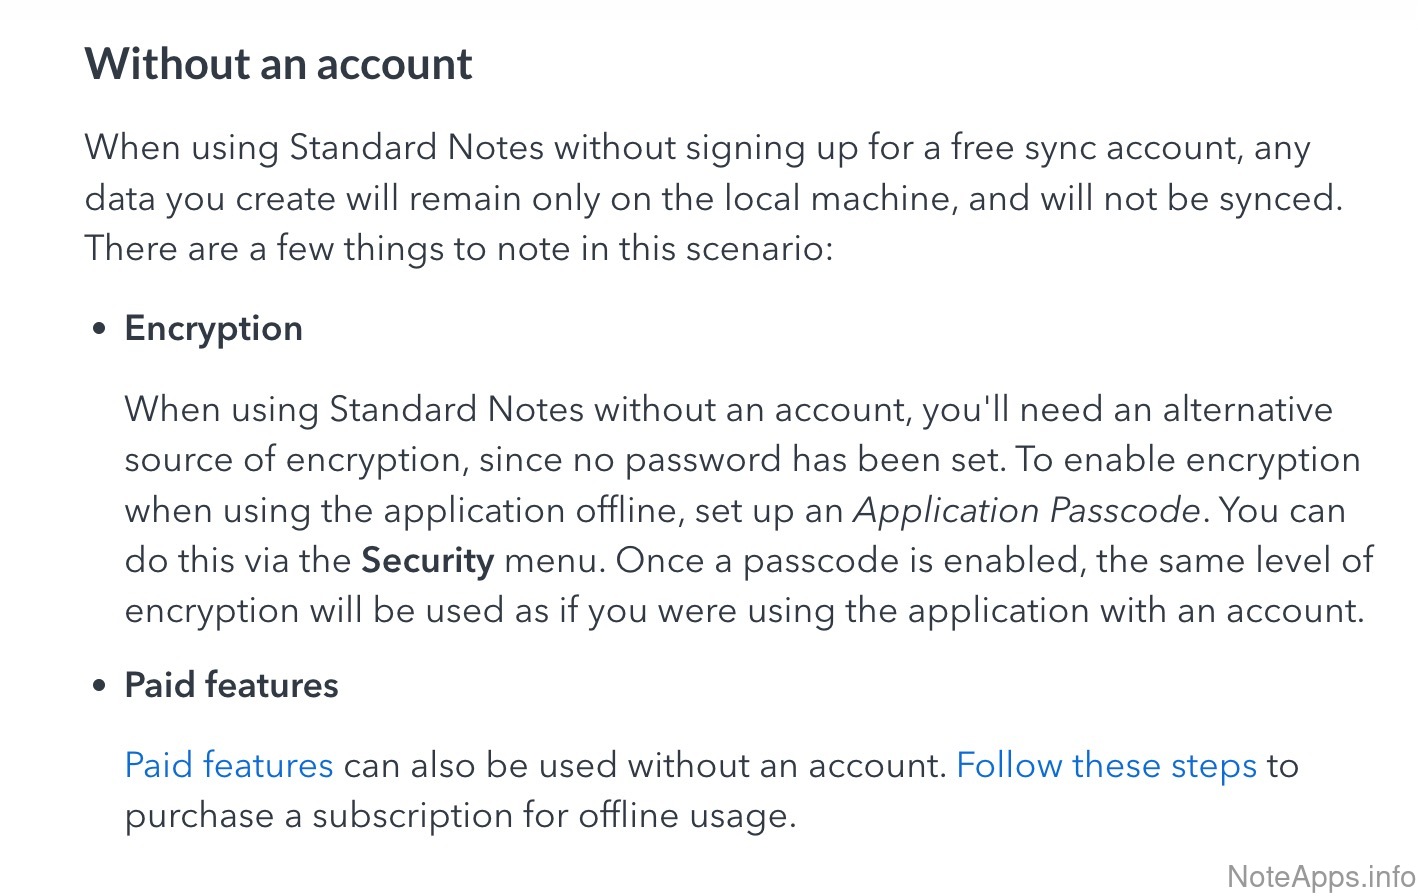Image resolution: width=1418 pixels, height=896 pixels.
Task: Click "purchase a subscription for offline usage" text
Action: coord(460,816)
